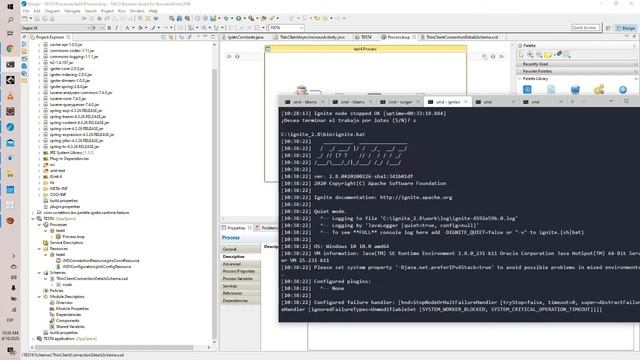Open the Dependencies properties section
Screen dimensions: 640x360
point(240,301)
